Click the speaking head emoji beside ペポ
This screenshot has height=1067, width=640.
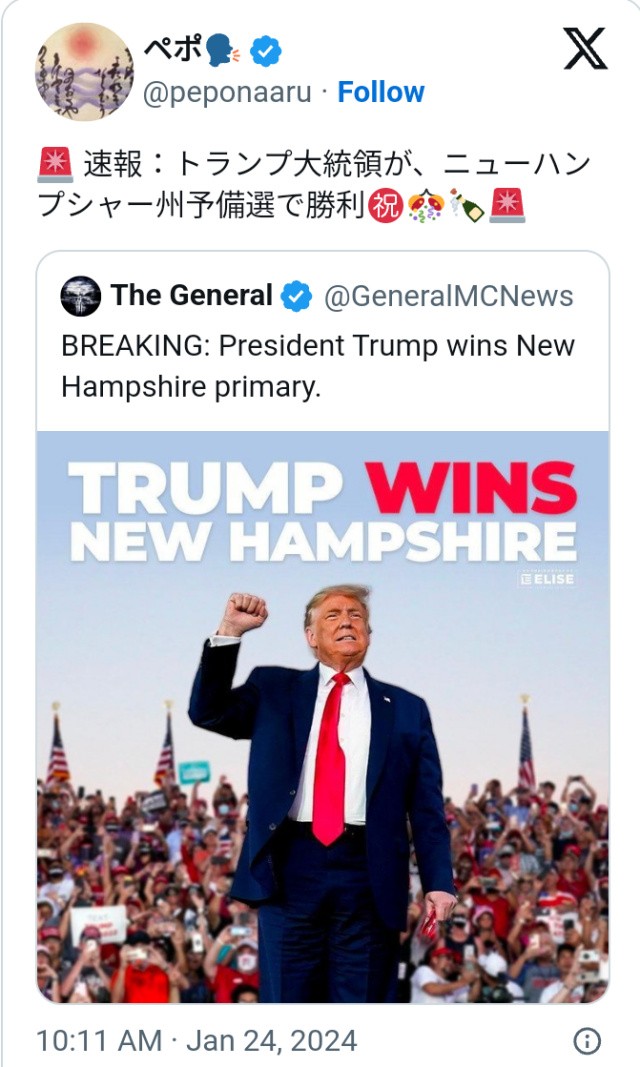[219, 50]
